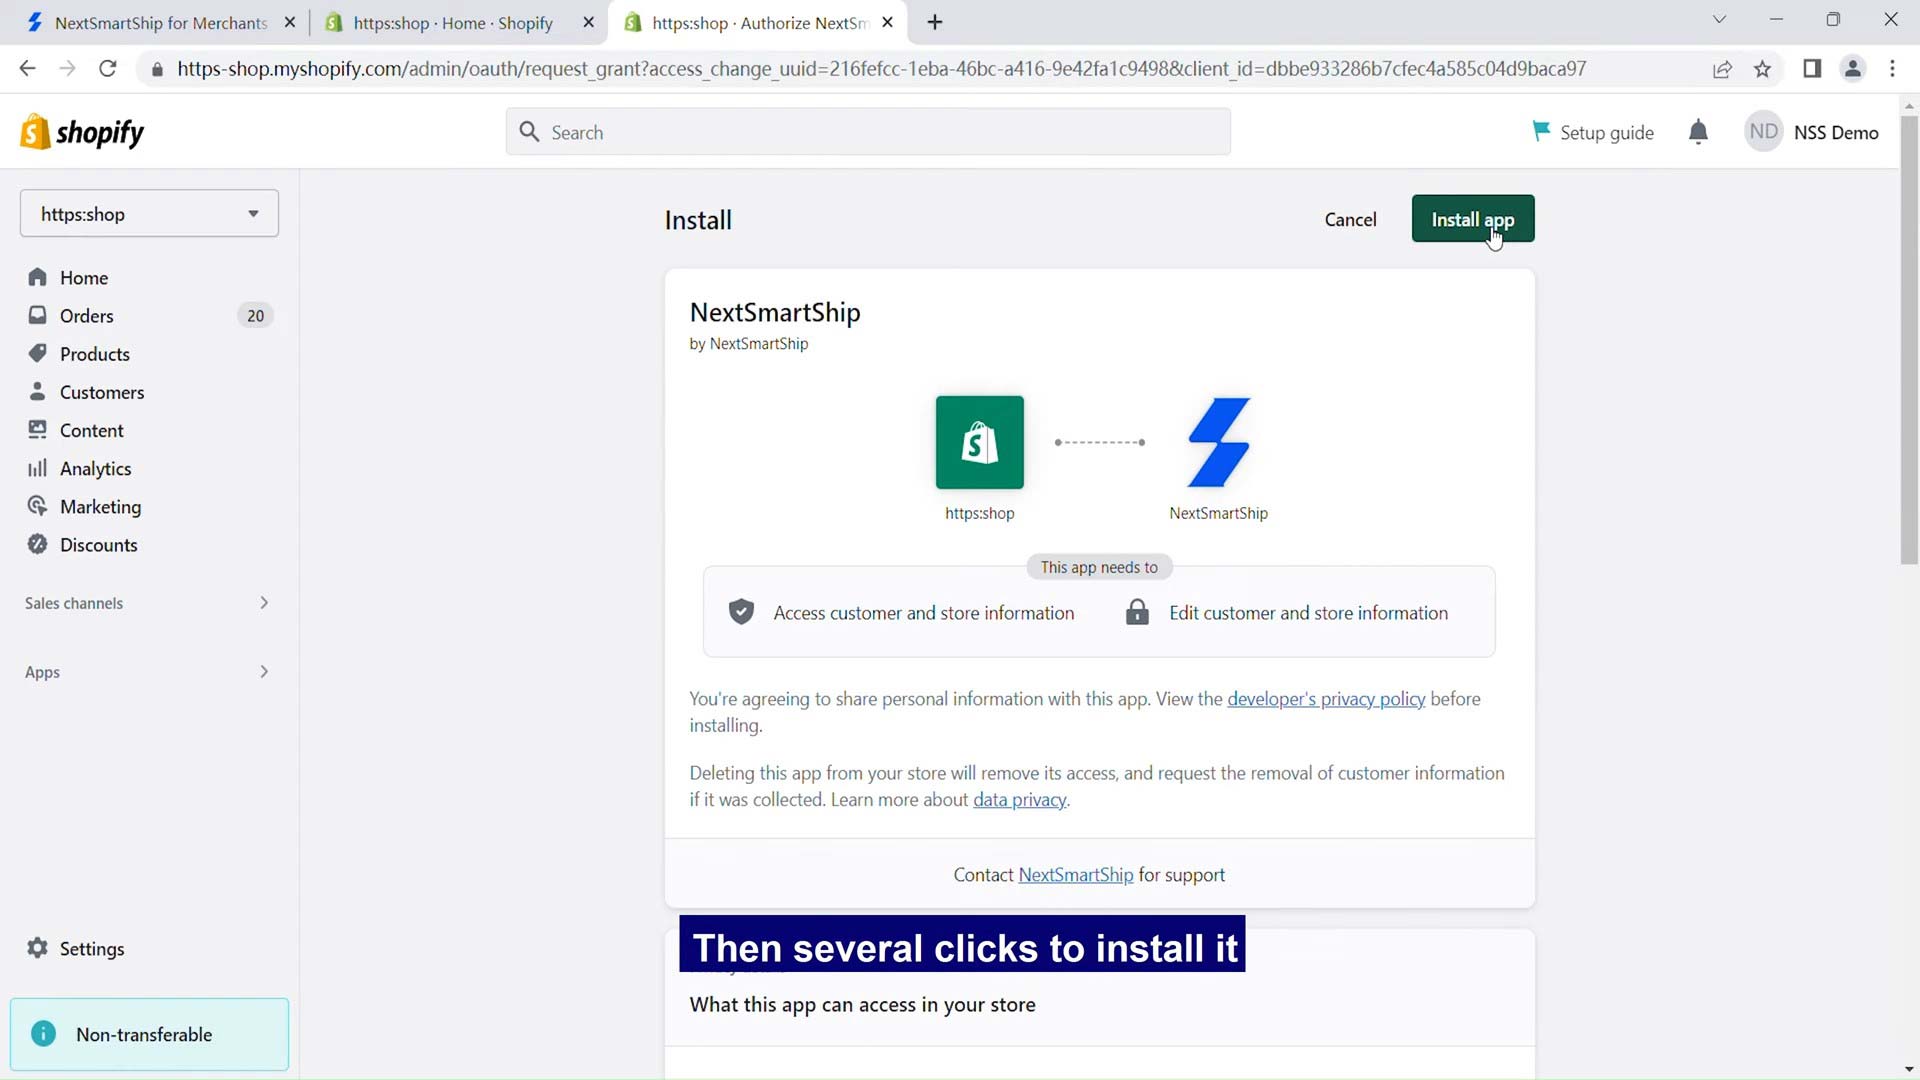Click the Install app button

tap(1472, 219)
